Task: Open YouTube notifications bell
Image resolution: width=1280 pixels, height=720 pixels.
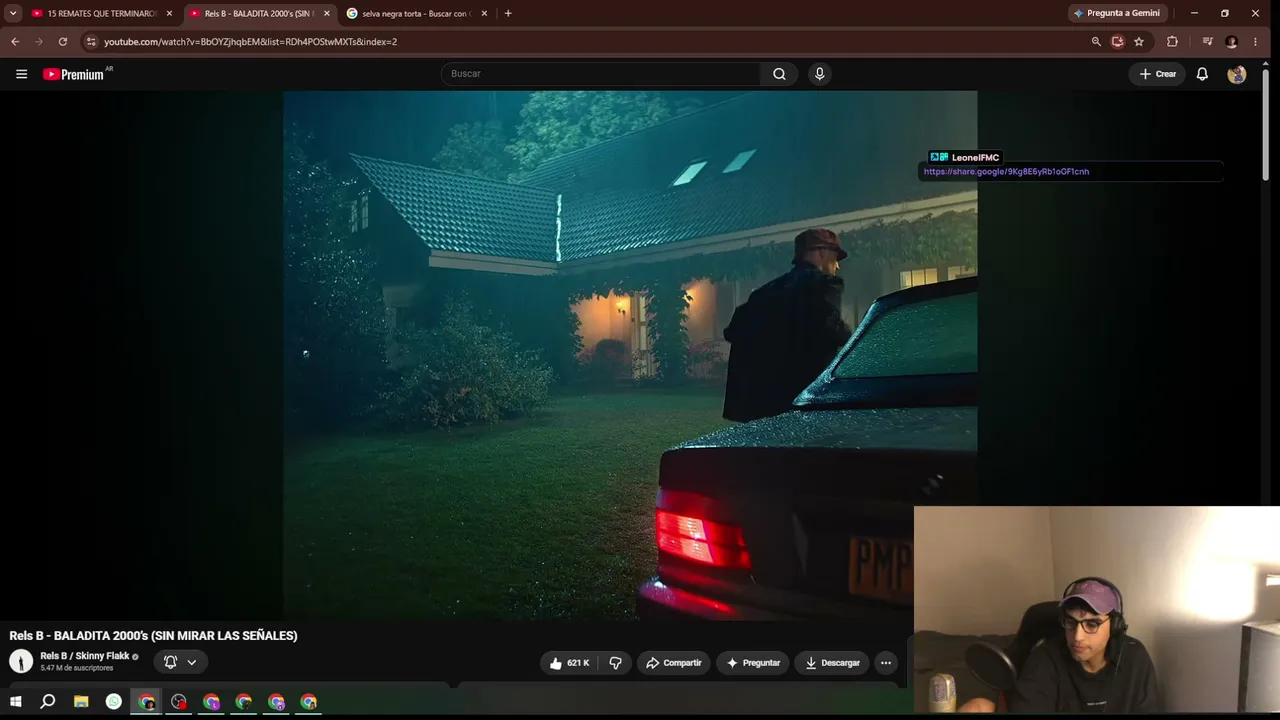Action: 1202,74
